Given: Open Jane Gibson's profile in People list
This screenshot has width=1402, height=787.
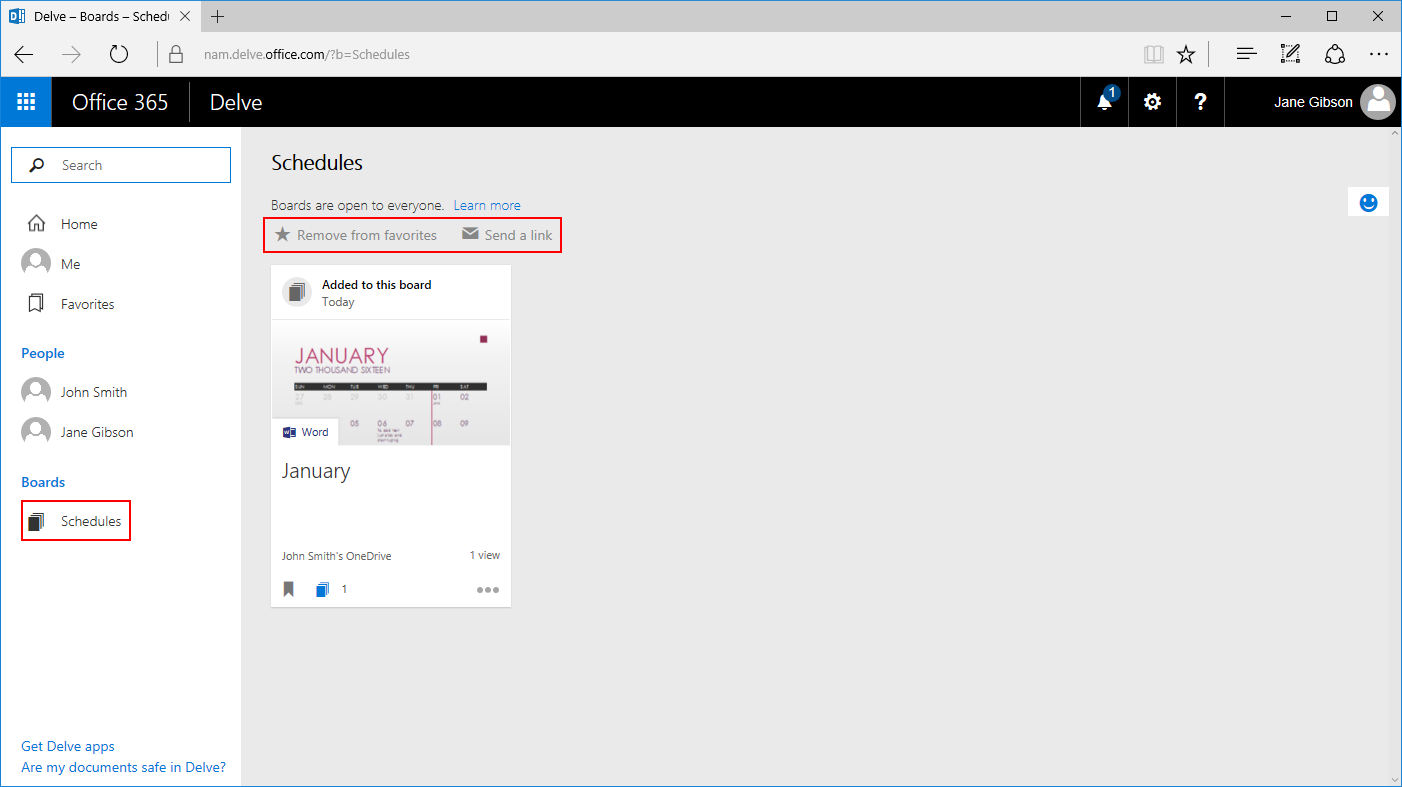Looking at the screenshot, I should (79, 432).
